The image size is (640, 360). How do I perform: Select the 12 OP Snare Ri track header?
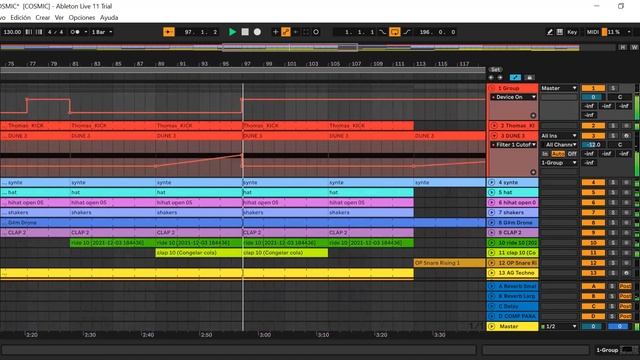(513, 263)
